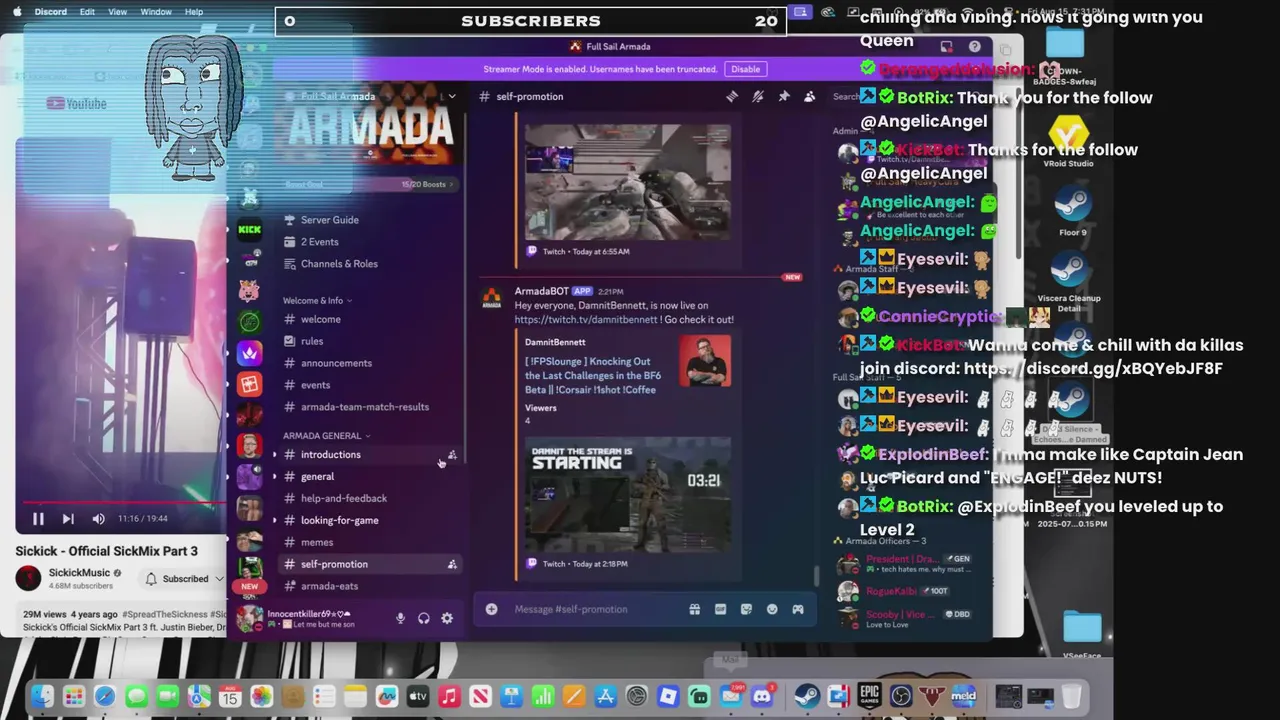The height and width of the screenshot is (720, 1280).
Task: Open the Edit menu
Action: [87, 12]
